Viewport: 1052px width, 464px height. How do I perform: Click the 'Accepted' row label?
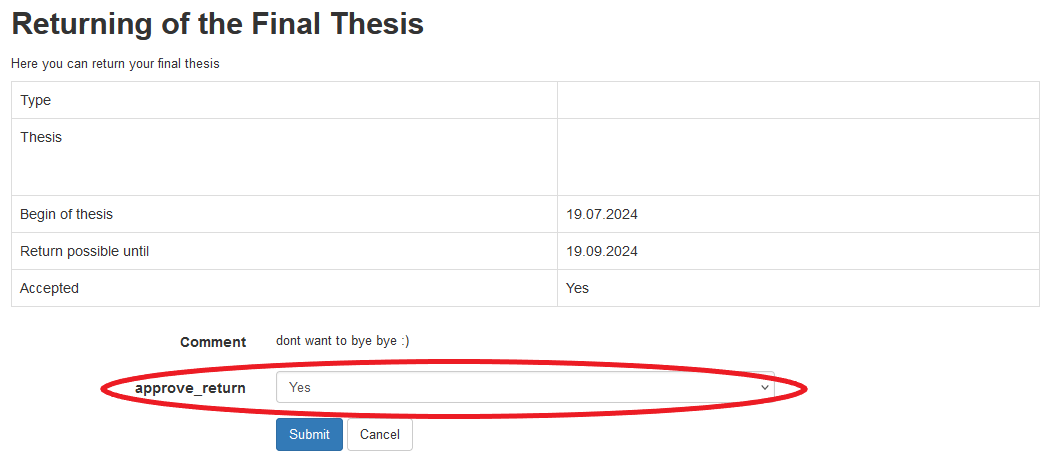(x=50, y=288)
